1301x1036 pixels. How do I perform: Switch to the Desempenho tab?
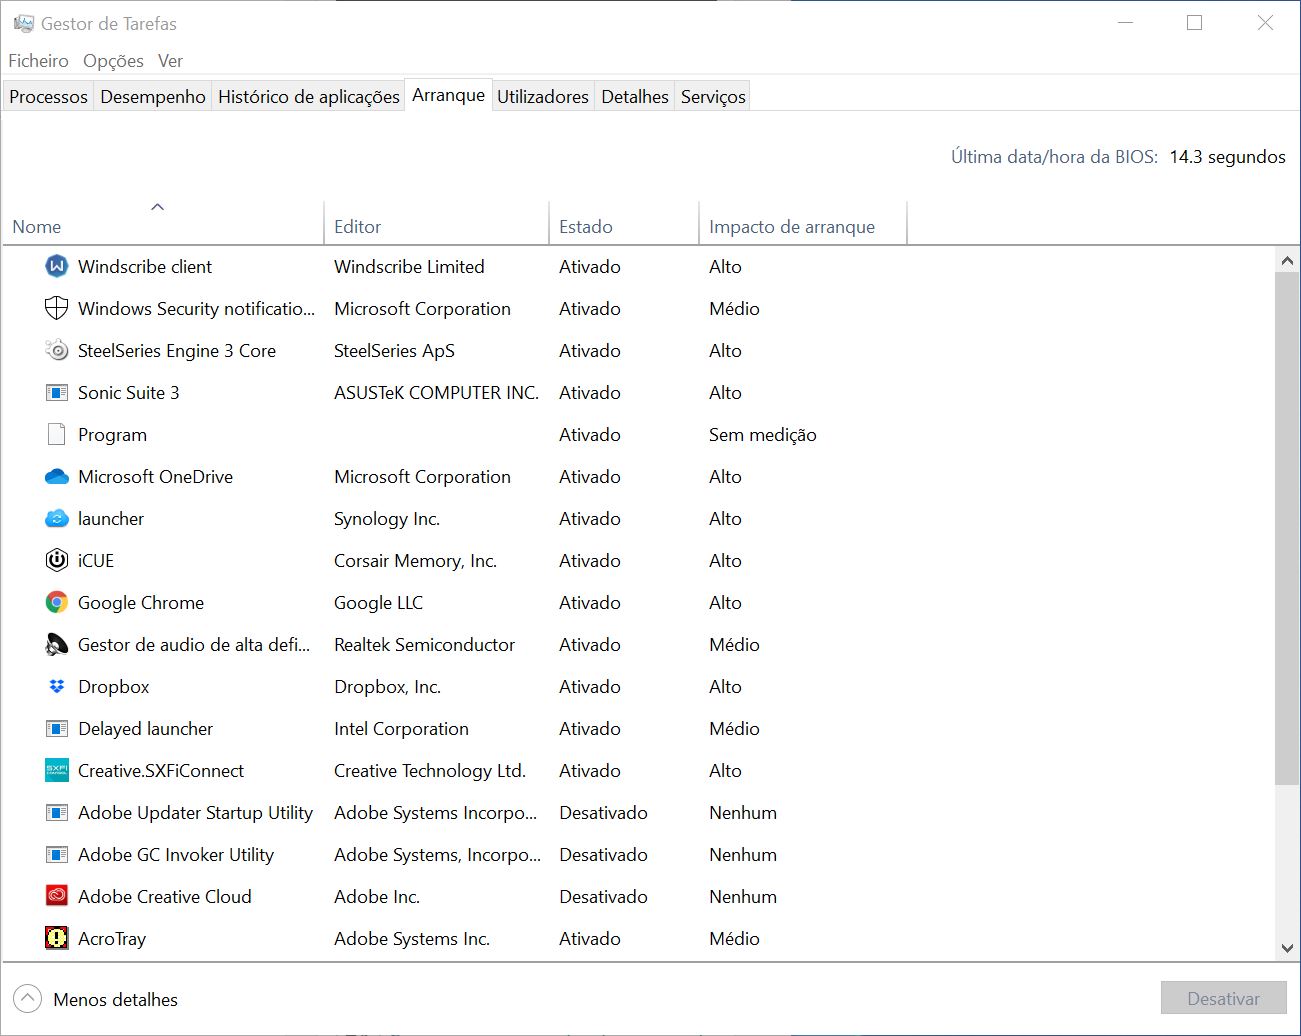[153, 96]
